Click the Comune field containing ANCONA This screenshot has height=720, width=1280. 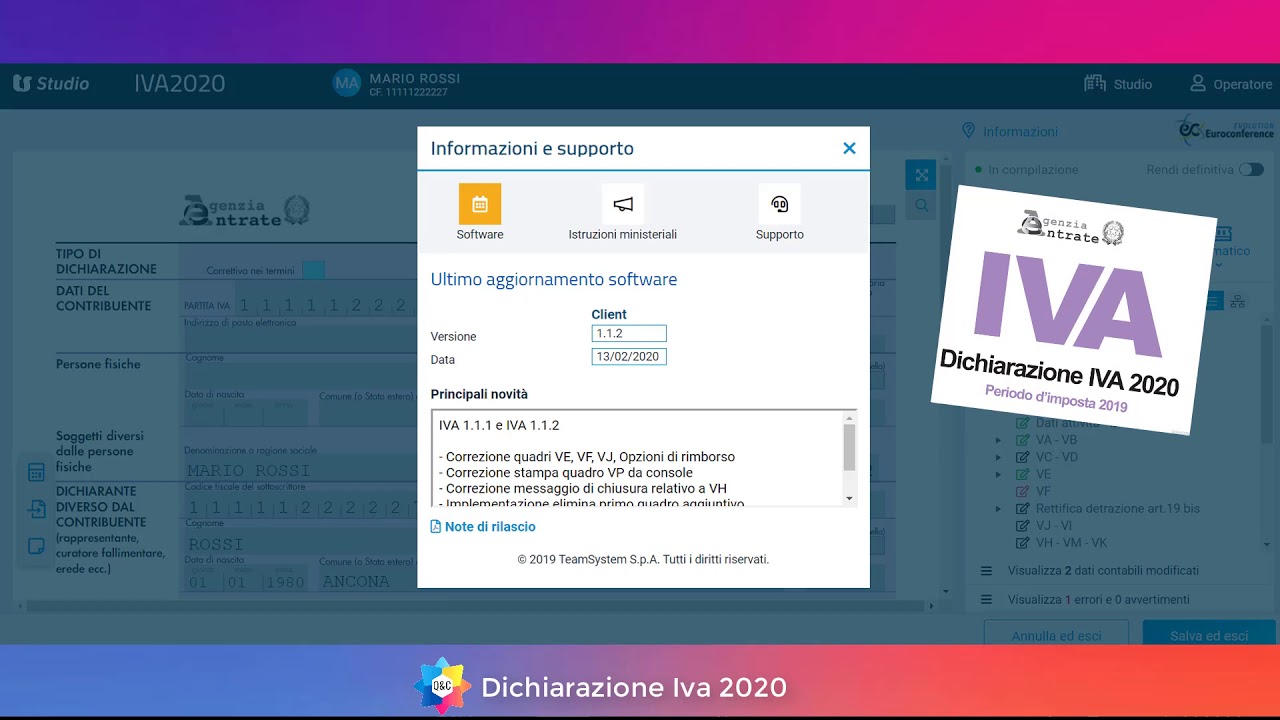tap(366, 581)
